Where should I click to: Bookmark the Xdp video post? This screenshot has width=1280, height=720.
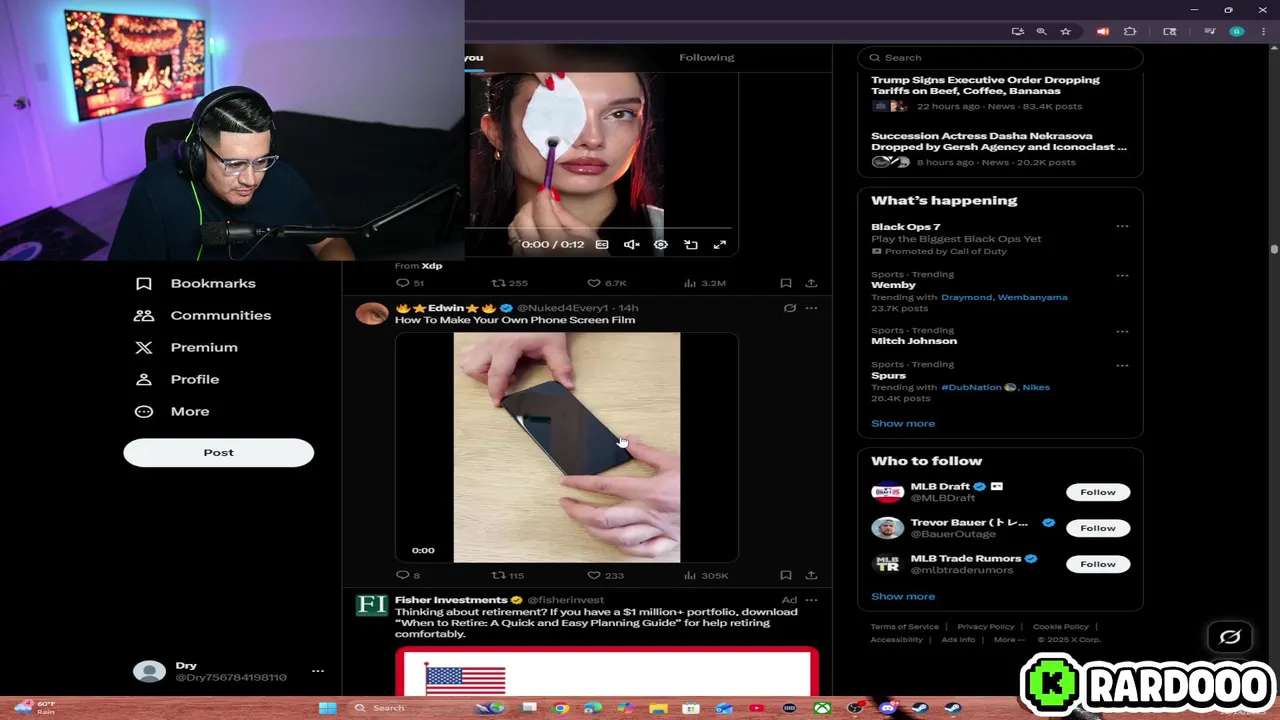pos(786,283)
